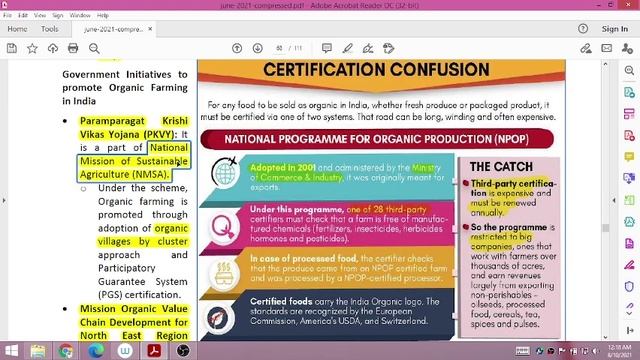640x360 pixels.
Task: Click highlighted text 'Agriculture (NMSA).'
Action: point(124,174)
